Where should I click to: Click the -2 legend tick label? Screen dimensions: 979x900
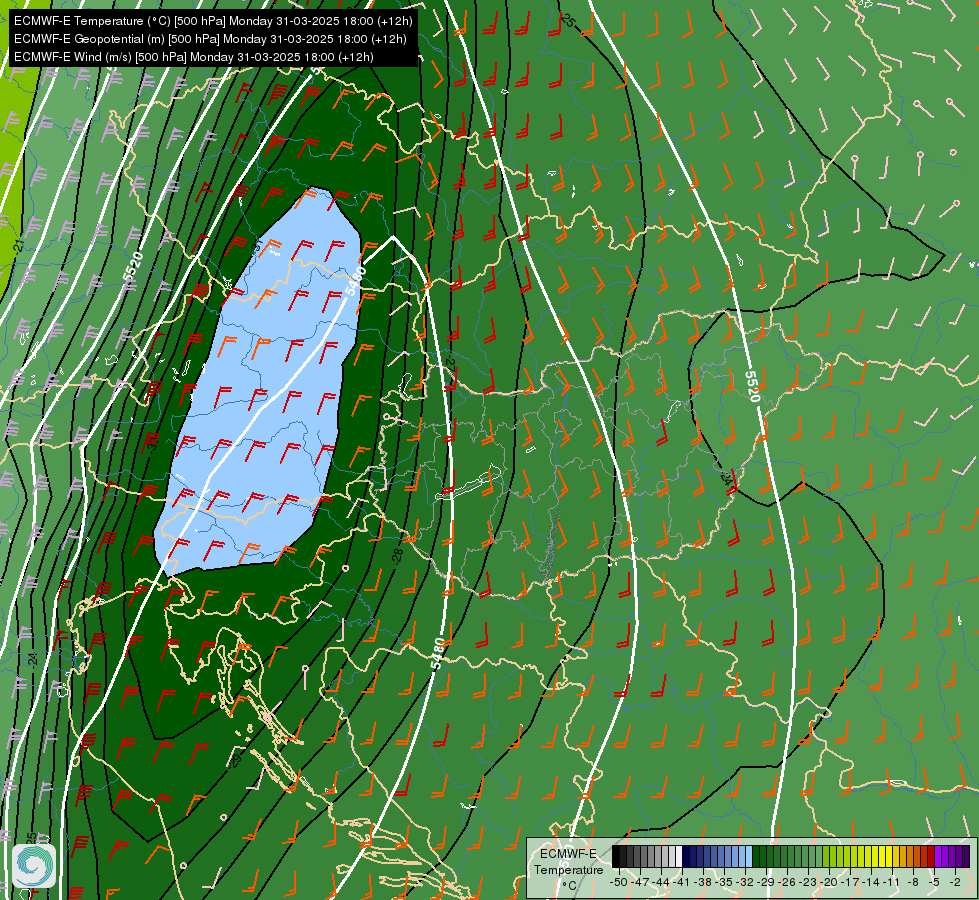click(955, 882)
